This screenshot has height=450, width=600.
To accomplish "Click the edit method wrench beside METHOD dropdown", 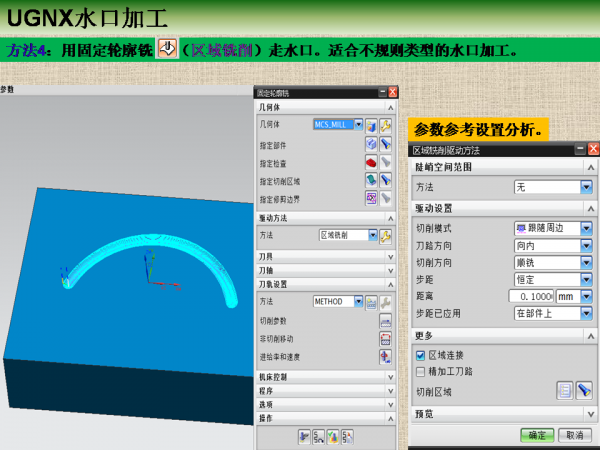I will (385, 303).
